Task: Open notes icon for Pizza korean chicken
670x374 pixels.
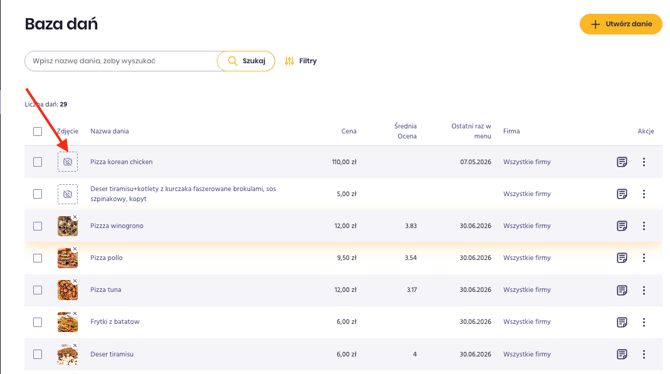Action: tap(622, 162)
